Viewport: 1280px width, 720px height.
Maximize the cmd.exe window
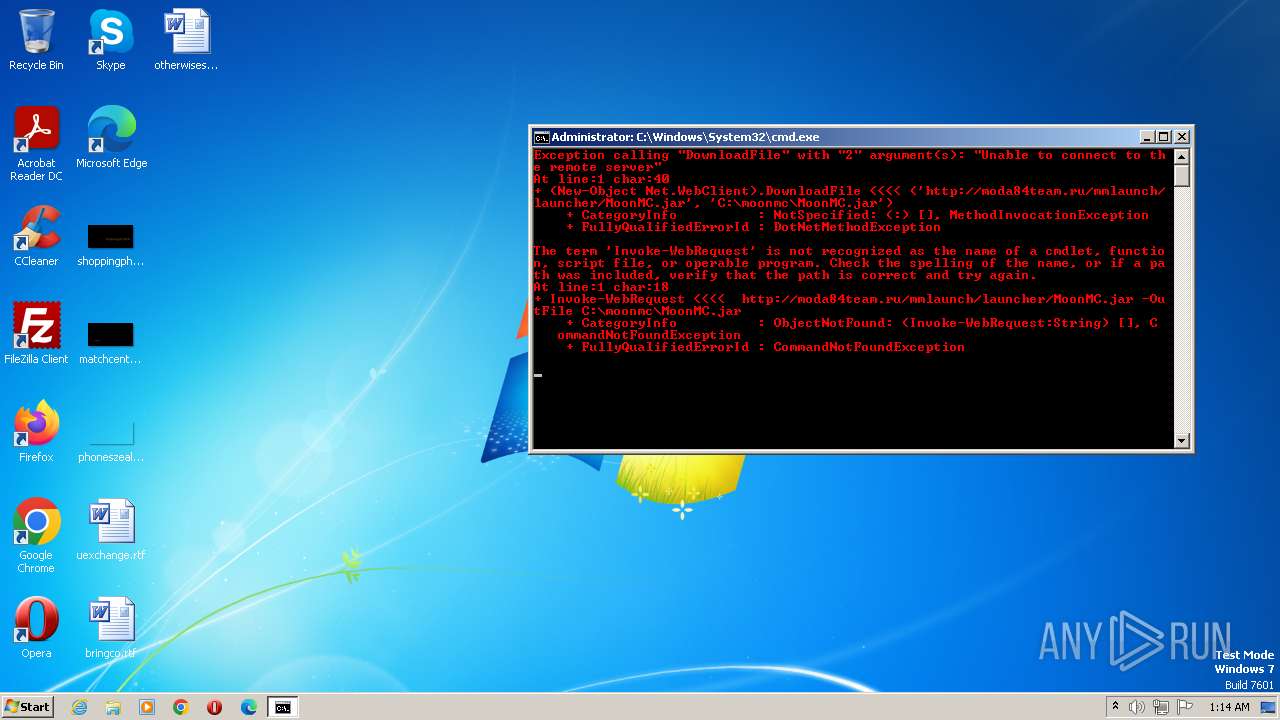(1164, 137)
